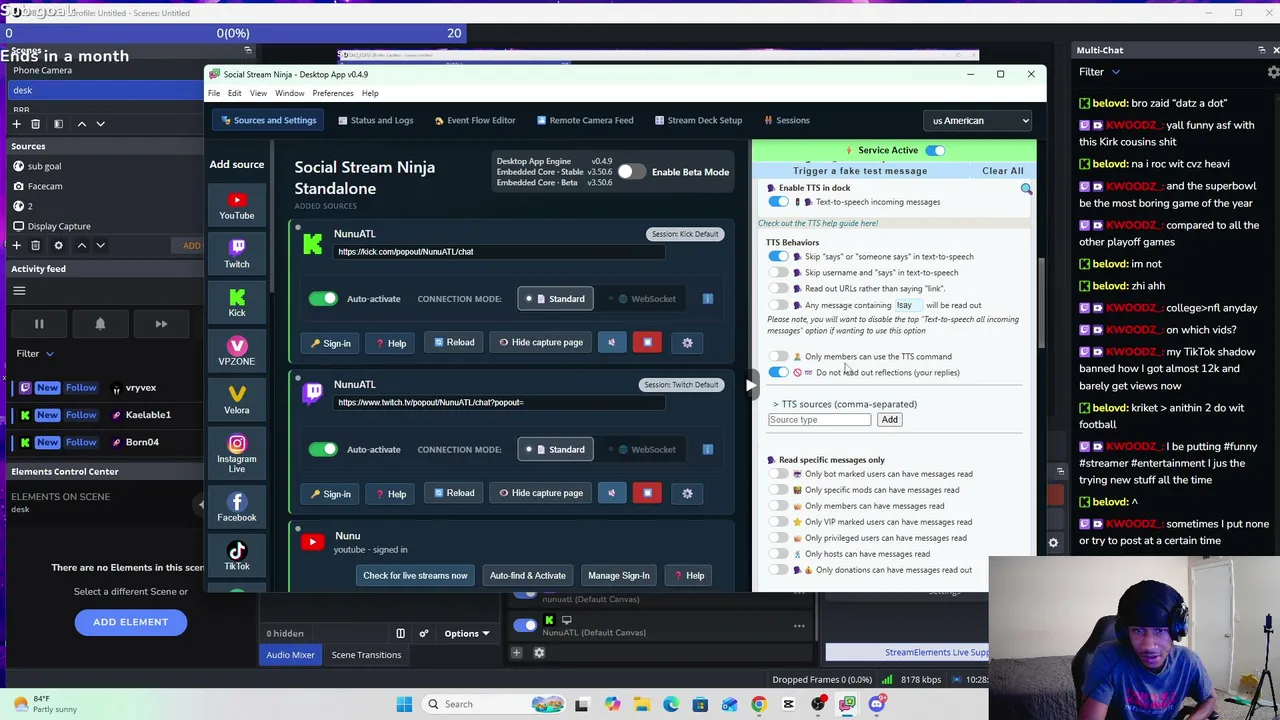
Task: Switch to Scene Transitions tab in OBS
Action: [366, 655]
